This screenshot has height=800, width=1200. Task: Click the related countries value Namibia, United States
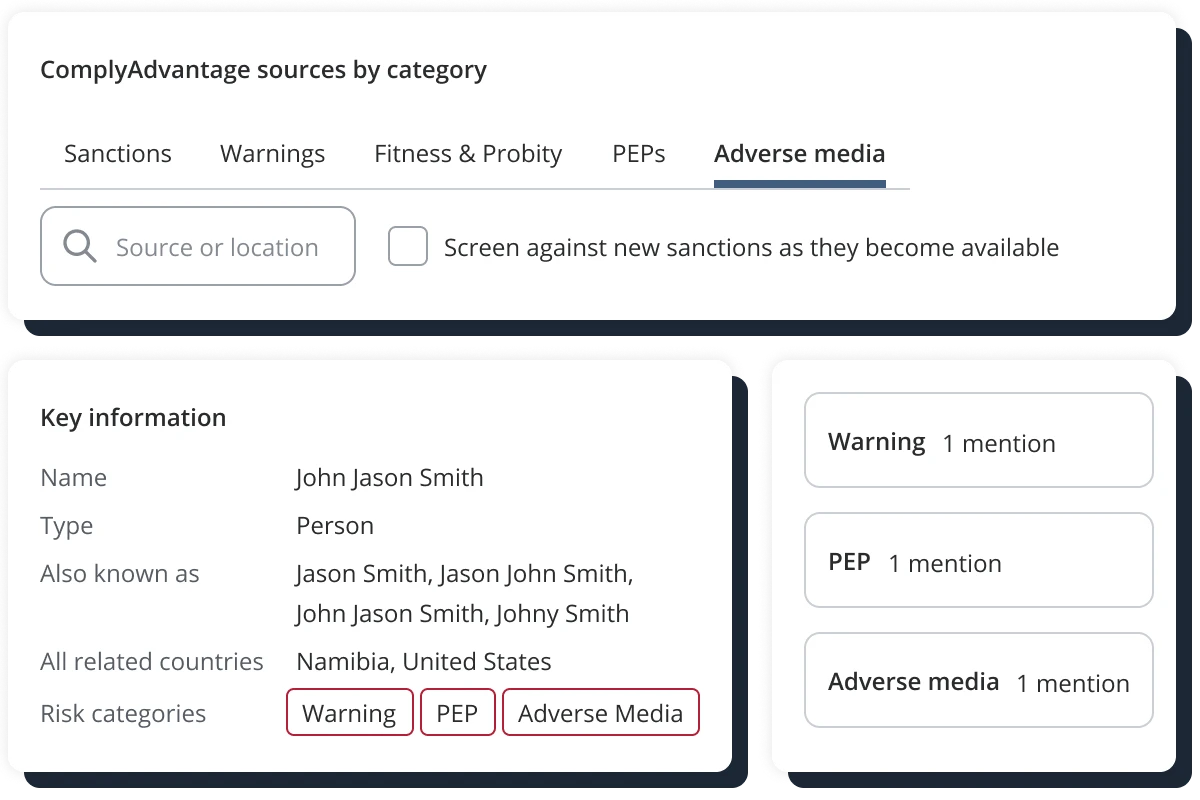[424, 662]
